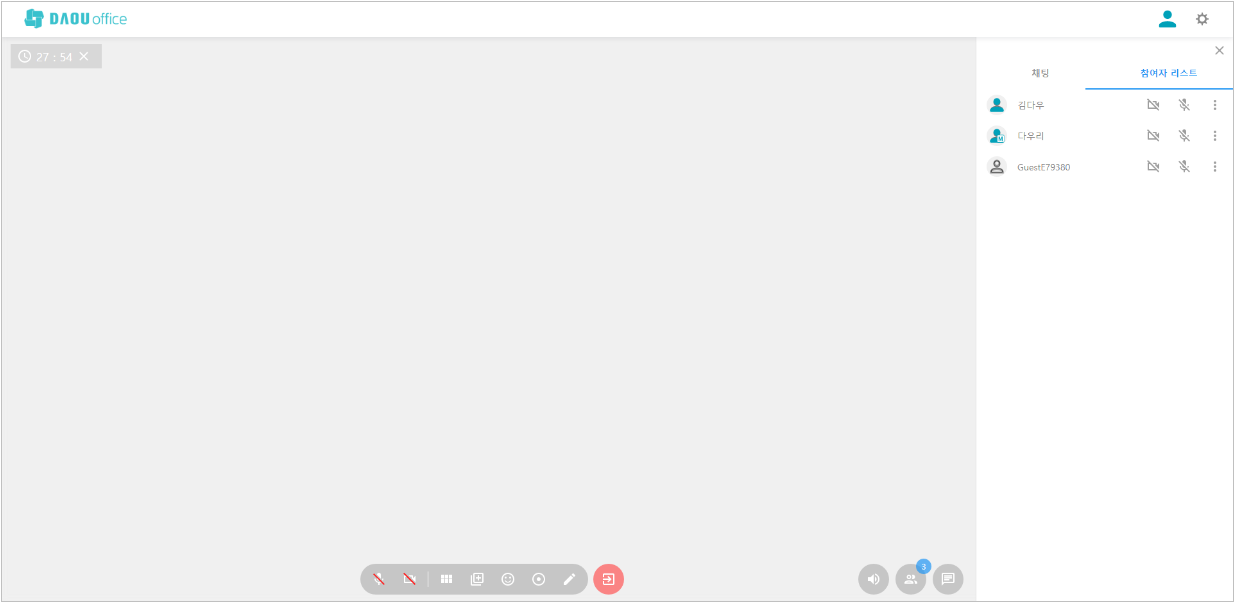The width and height of the screenshot is (1234, 602).
Task: Click GuestE79380's avatar icon
Action: [996, 167]
